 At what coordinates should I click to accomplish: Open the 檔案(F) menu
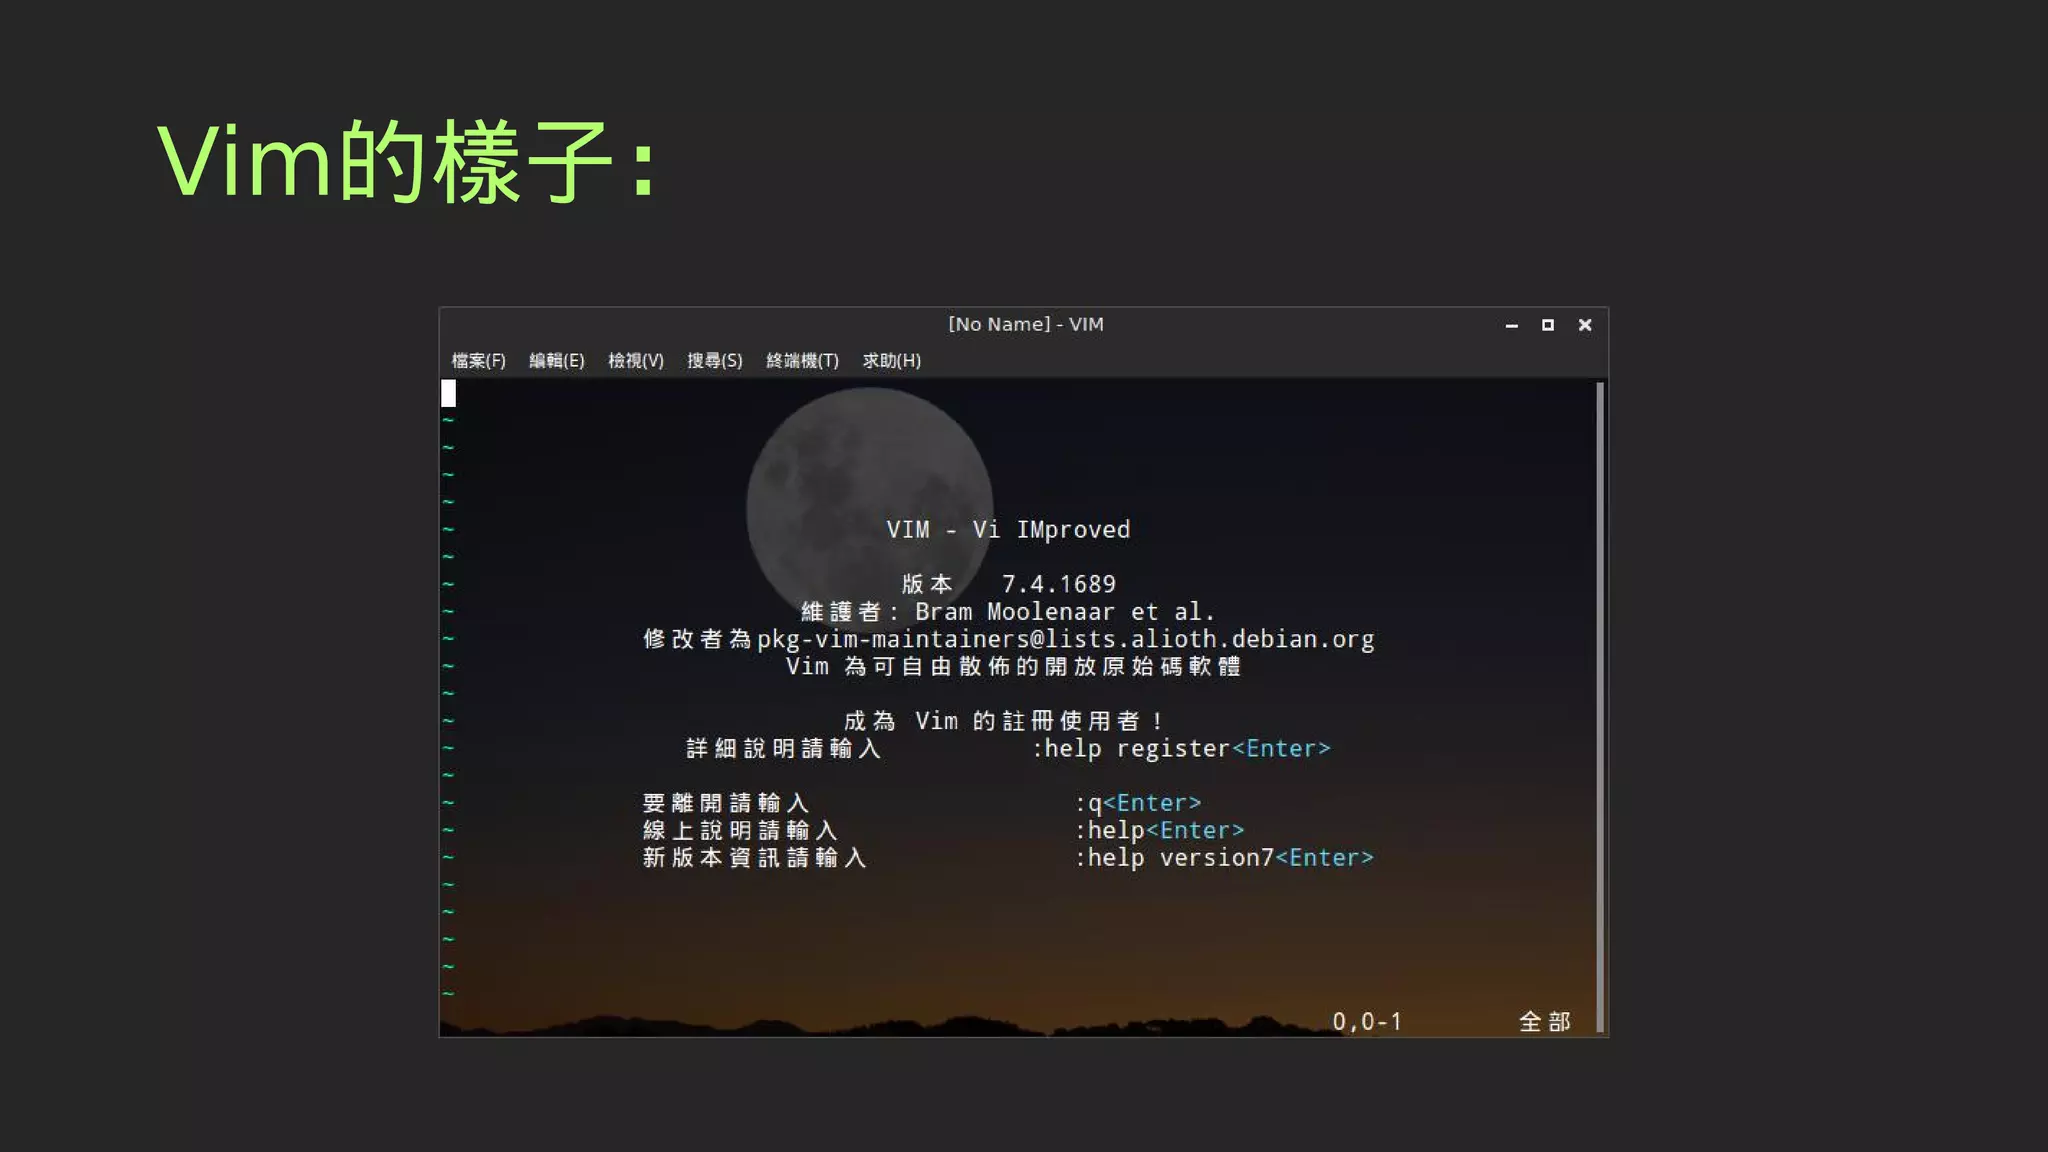tap(478, 360)
